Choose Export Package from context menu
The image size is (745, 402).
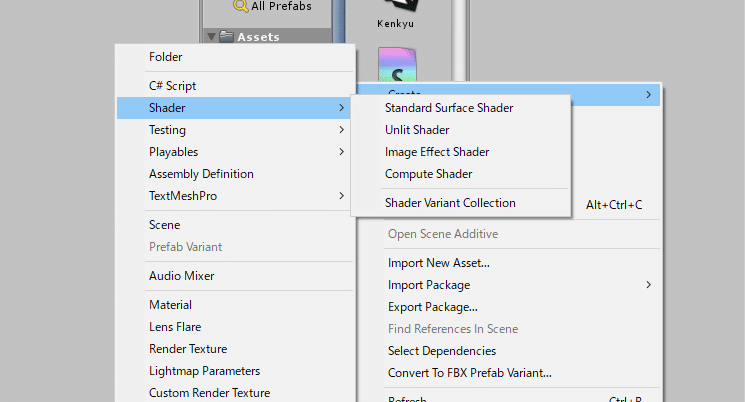click(x=433, y=307)
